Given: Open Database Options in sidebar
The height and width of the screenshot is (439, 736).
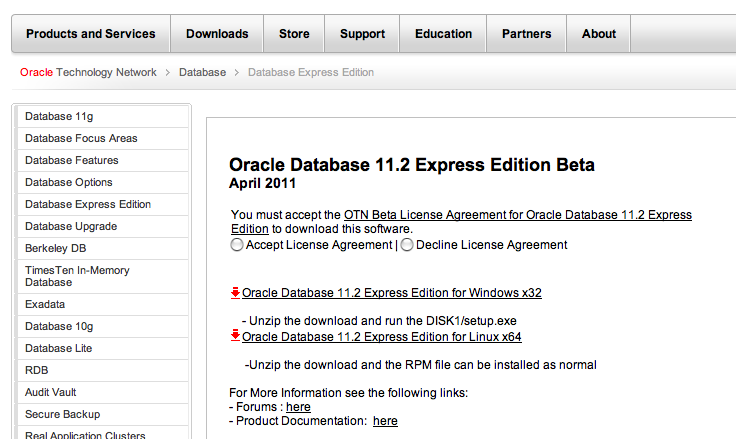Looking at the screenshot, I should pos(103,183).
